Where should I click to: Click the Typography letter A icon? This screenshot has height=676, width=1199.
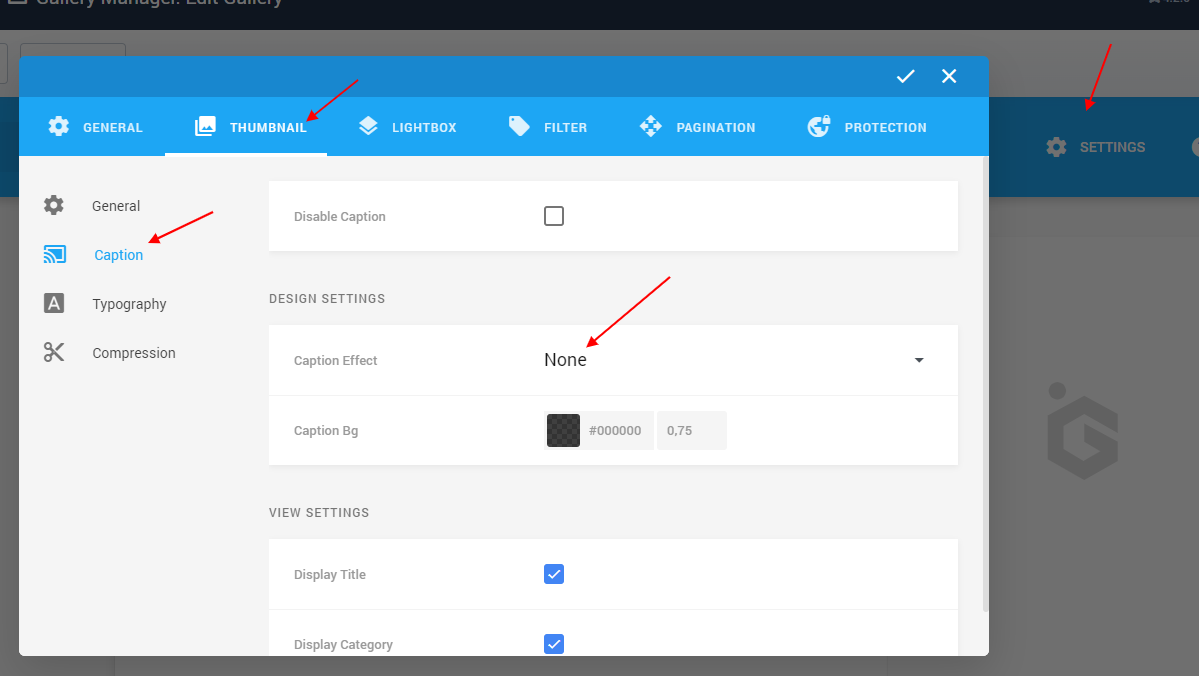(54, 303)
